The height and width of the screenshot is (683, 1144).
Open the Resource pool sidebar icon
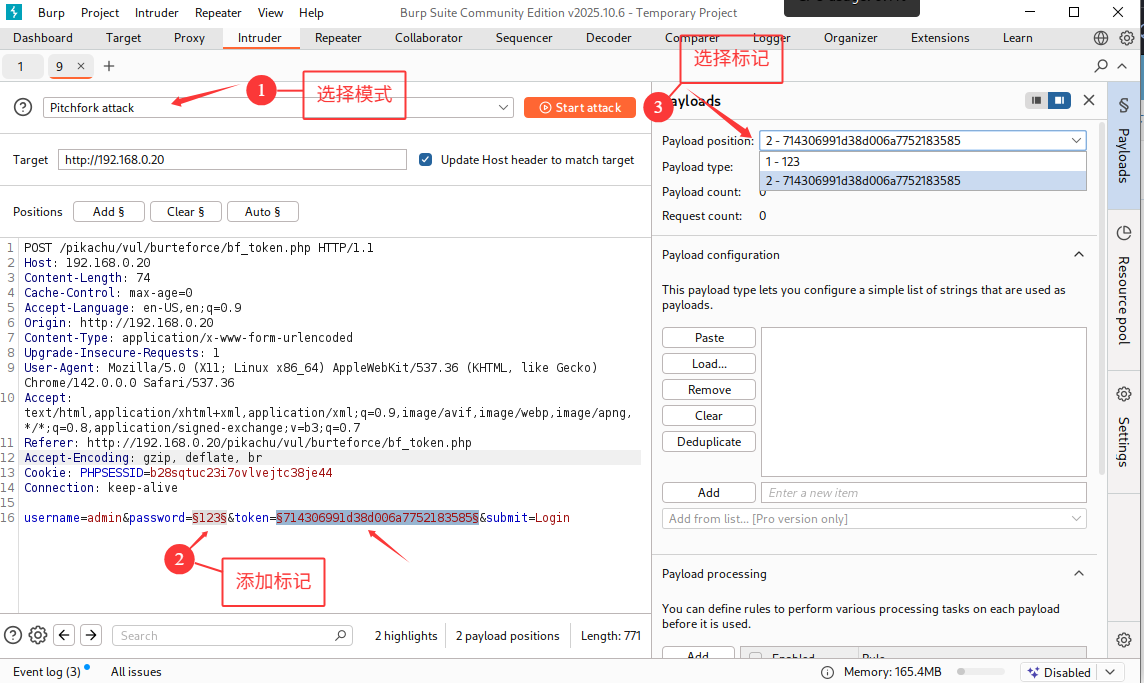point(1124,233)
